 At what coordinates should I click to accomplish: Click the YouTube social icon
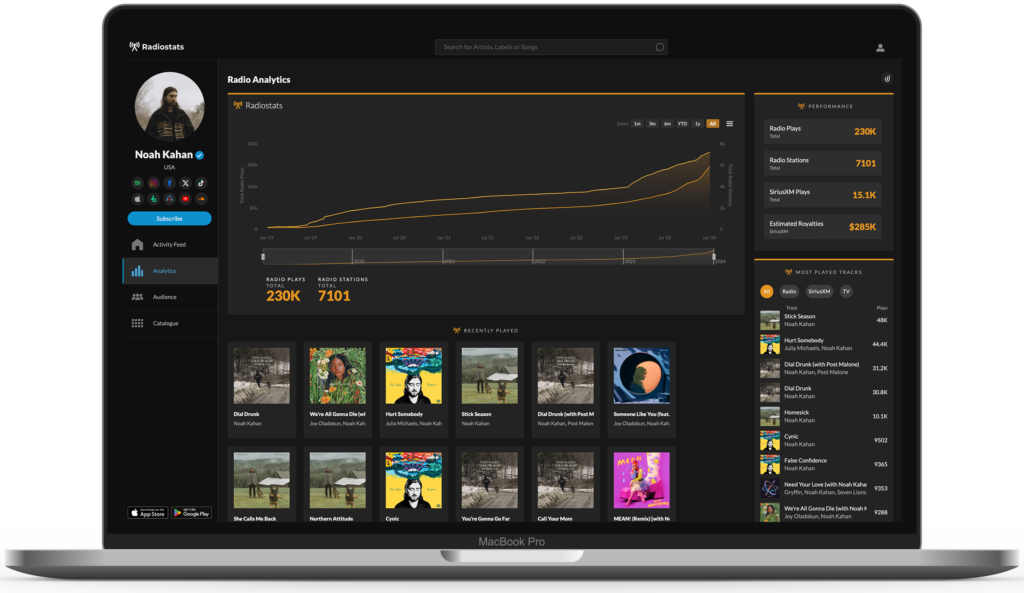coord(185,199)
